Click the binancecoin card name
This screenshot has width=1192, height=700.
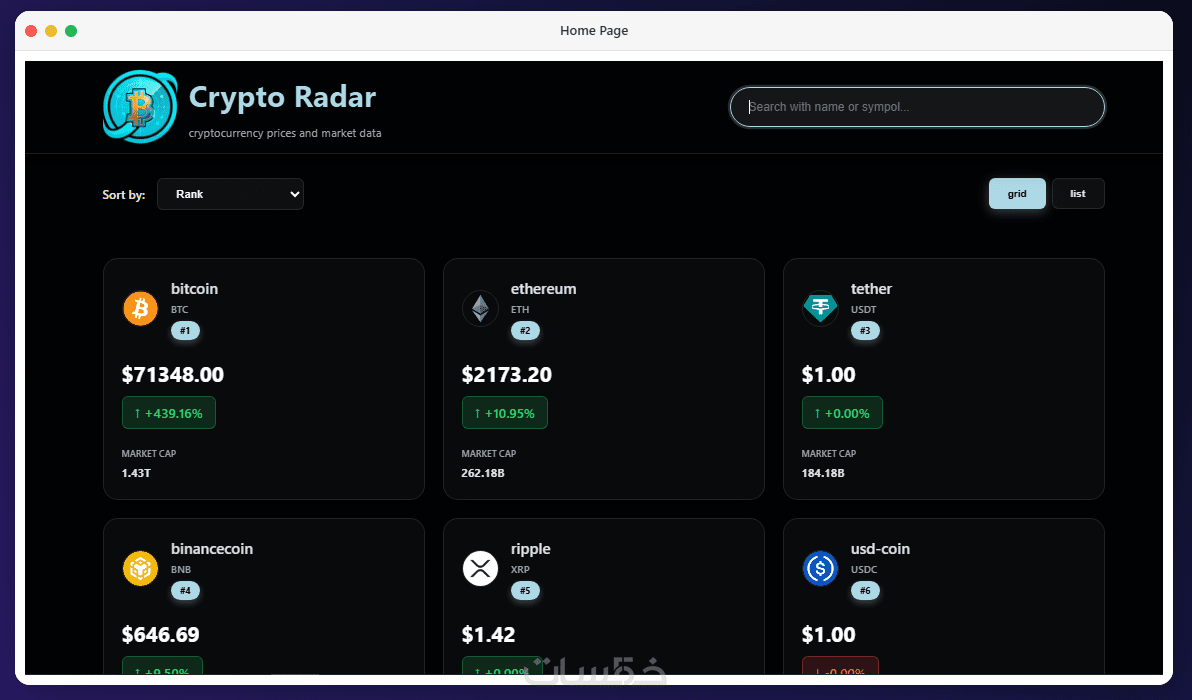(x=212, y=549)
